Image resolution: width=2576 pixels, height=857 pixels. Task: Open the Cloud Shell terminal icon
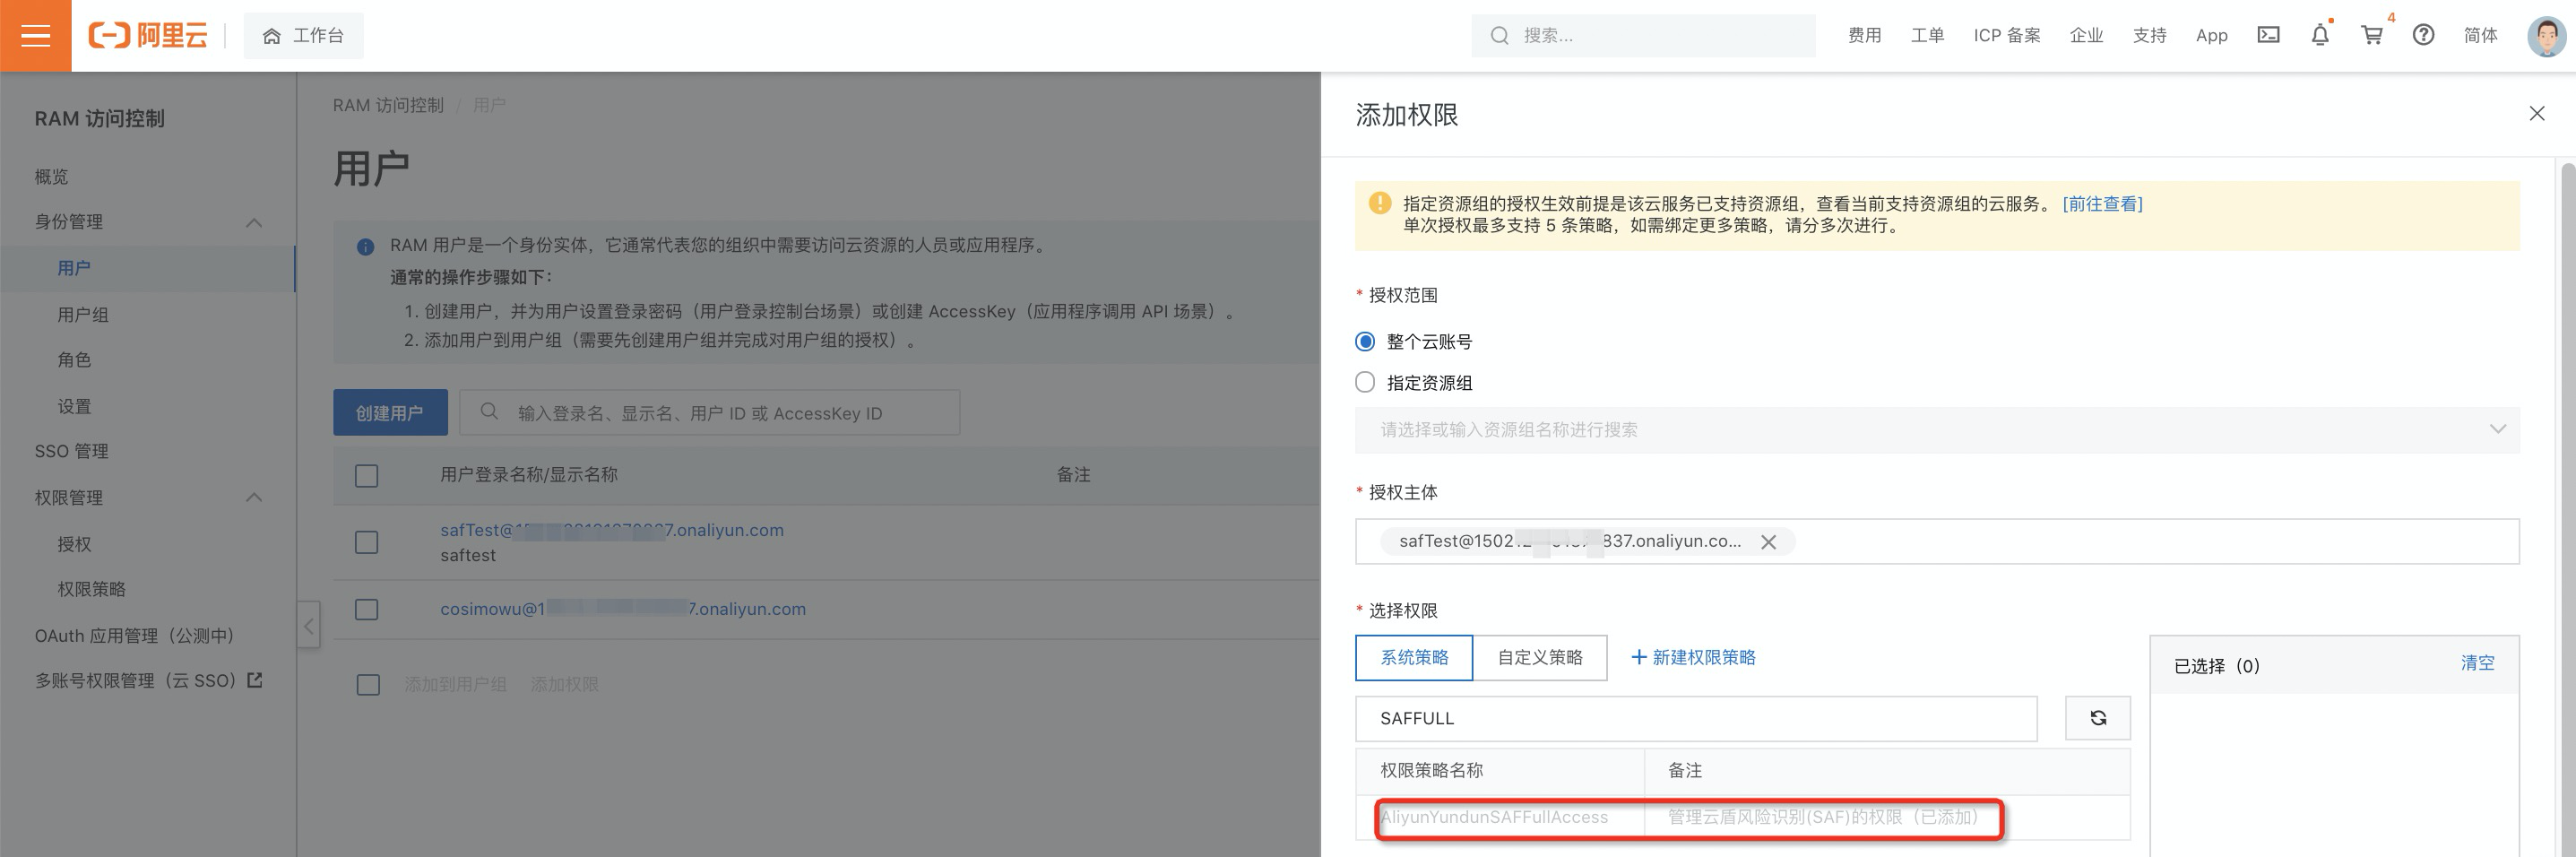(2268, 35)
